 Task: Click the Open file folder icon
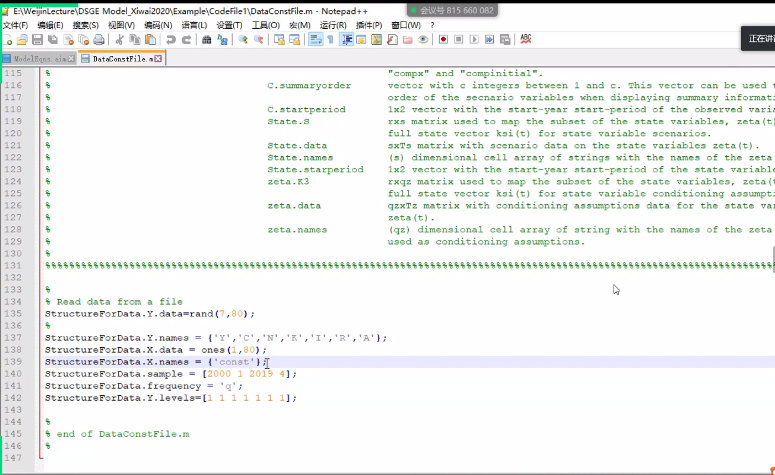click(x=22, y=40)
